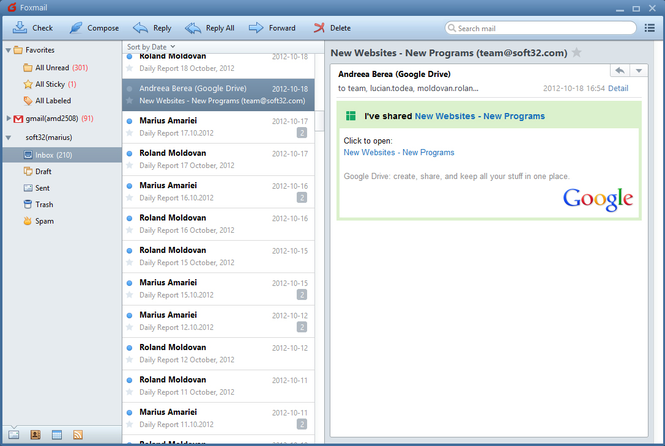Click quick reply arrow in message header
This screenshot has width=665, height=446.
tap(620, 70)
